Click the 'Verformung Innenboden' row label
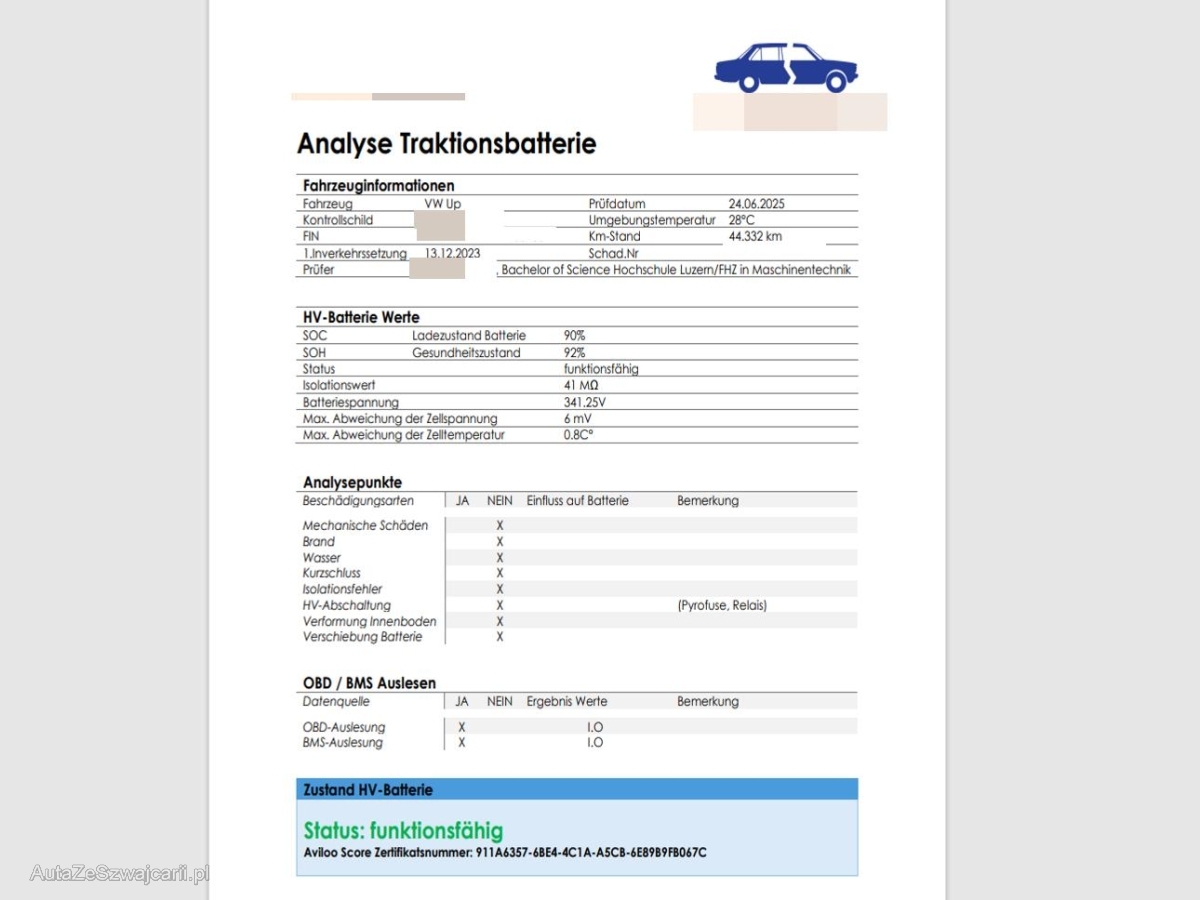Screen dimensions: 1200x900 click(370, 622)
